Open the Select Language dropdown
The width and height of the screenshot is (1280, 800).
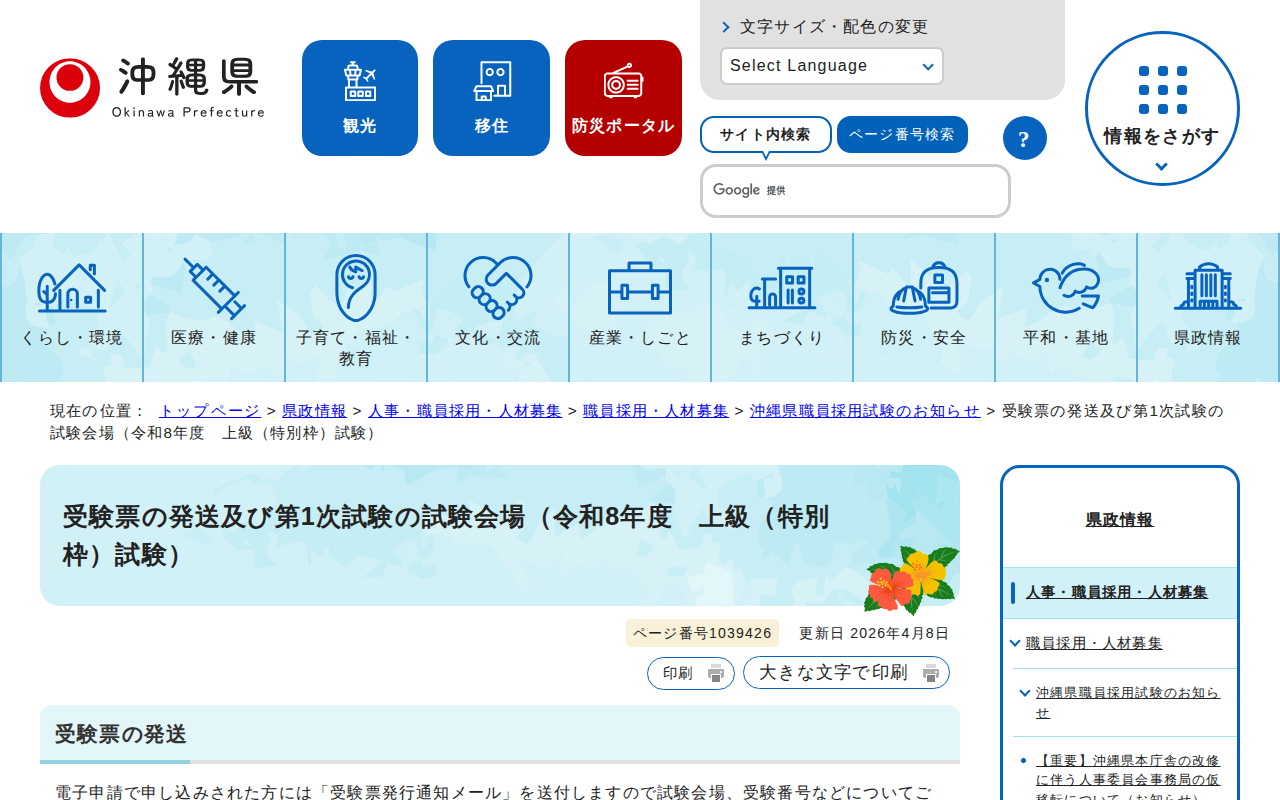[x=832, y=66]
